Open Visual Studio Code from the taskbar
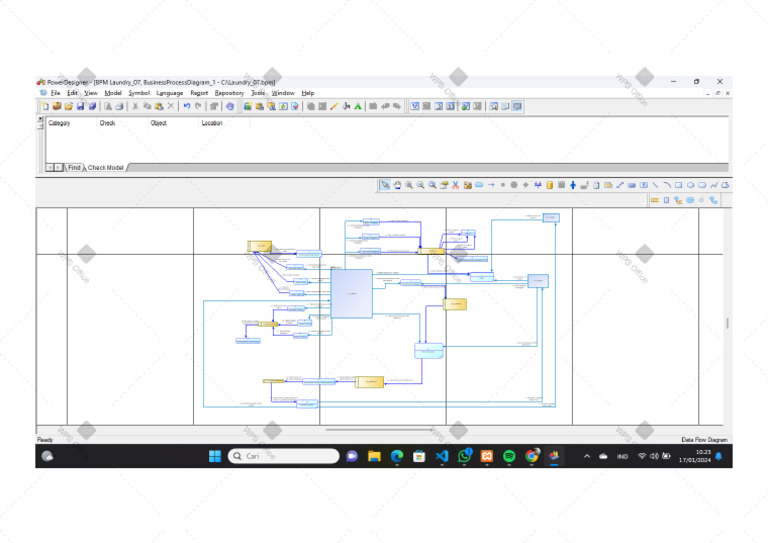The height and width of the screenshot is (543, 768). 441,456
